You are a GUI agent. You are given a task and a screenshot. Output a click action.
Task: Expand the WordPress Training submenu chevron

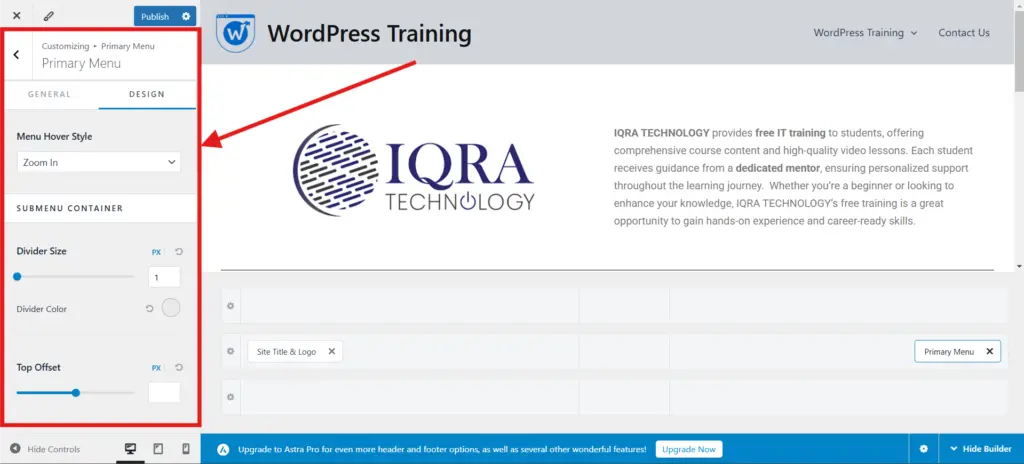(914, 33)
